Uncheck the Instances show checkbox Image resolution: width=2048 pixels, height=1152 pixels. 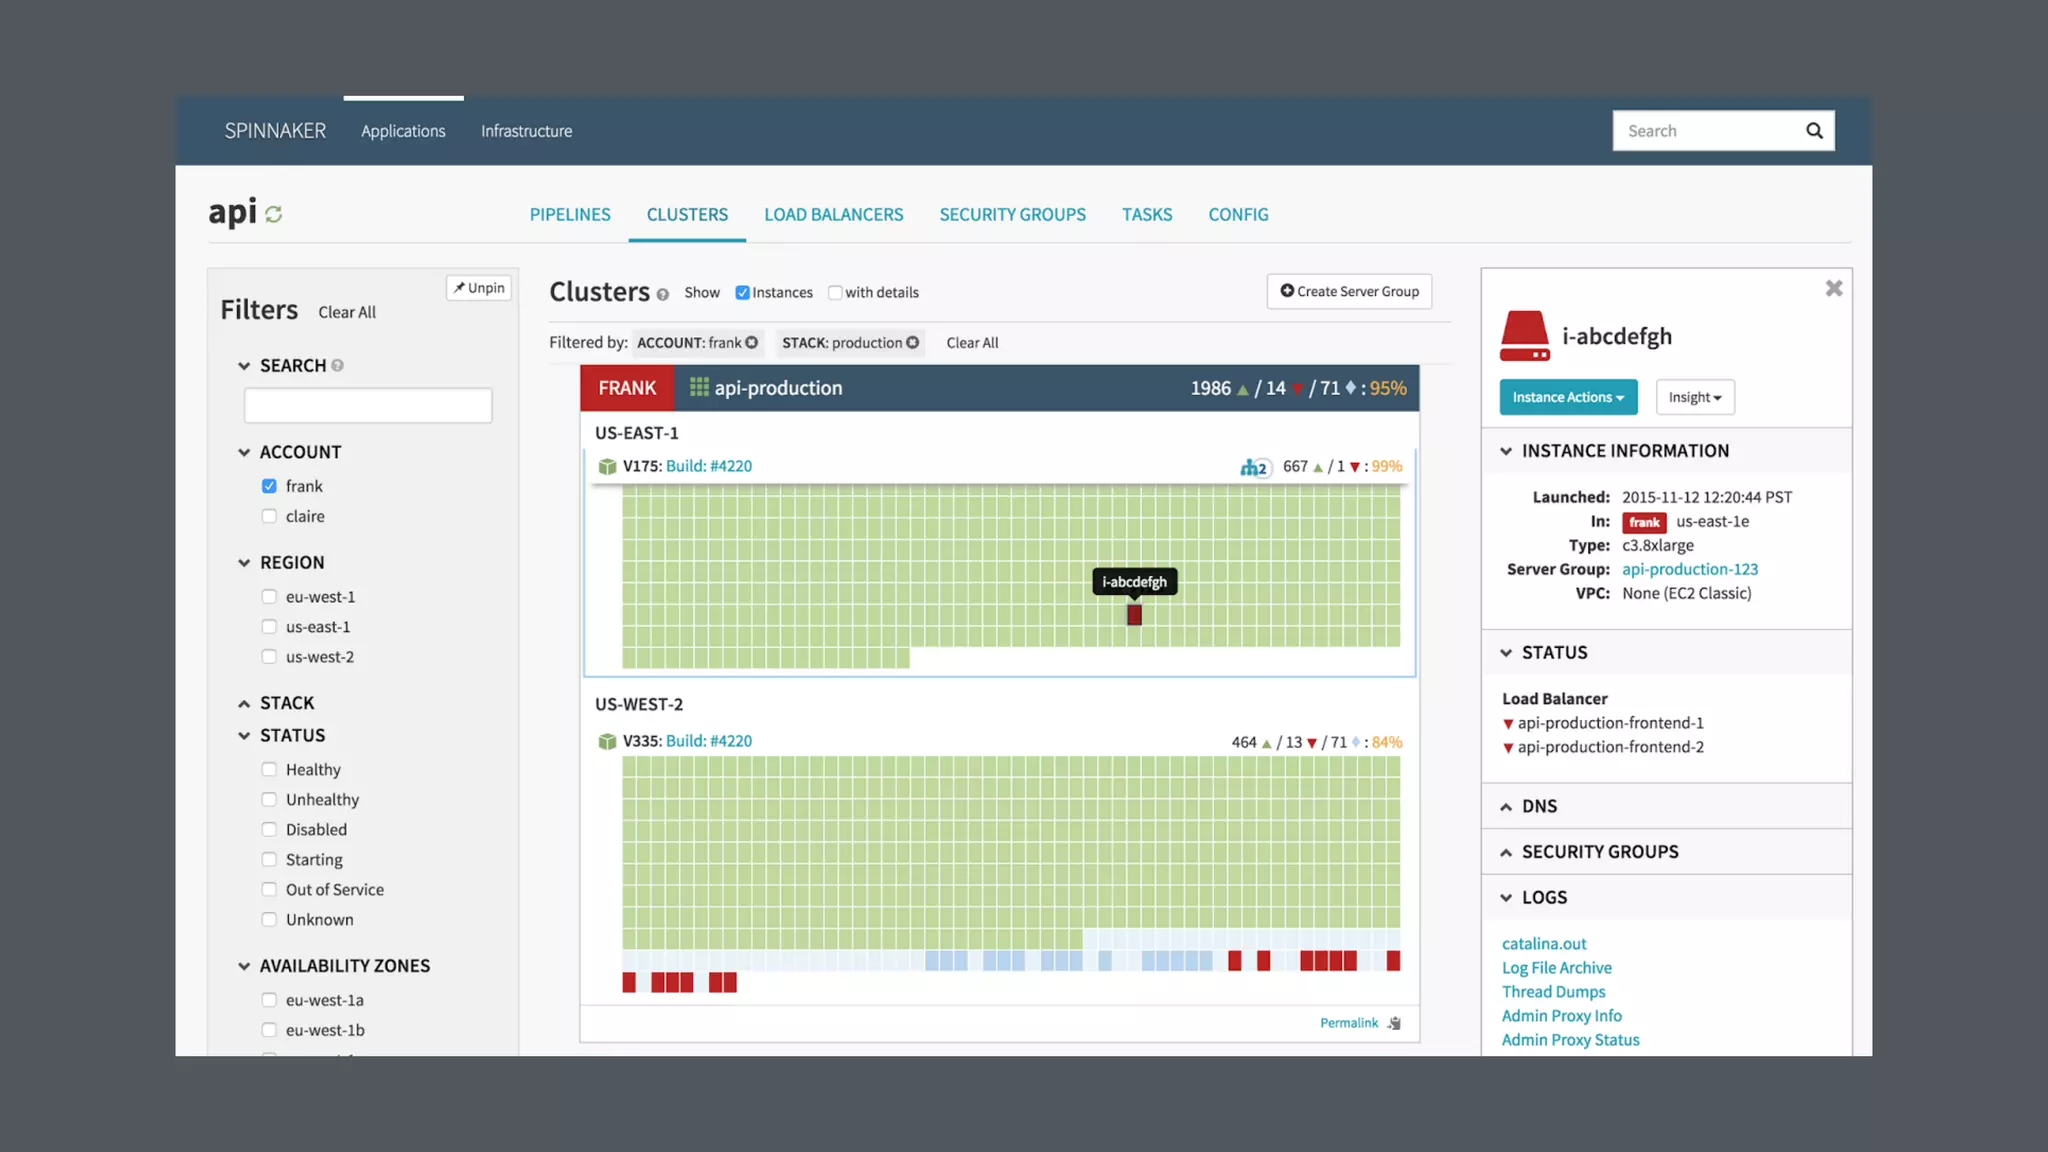(x=742, y=292)
